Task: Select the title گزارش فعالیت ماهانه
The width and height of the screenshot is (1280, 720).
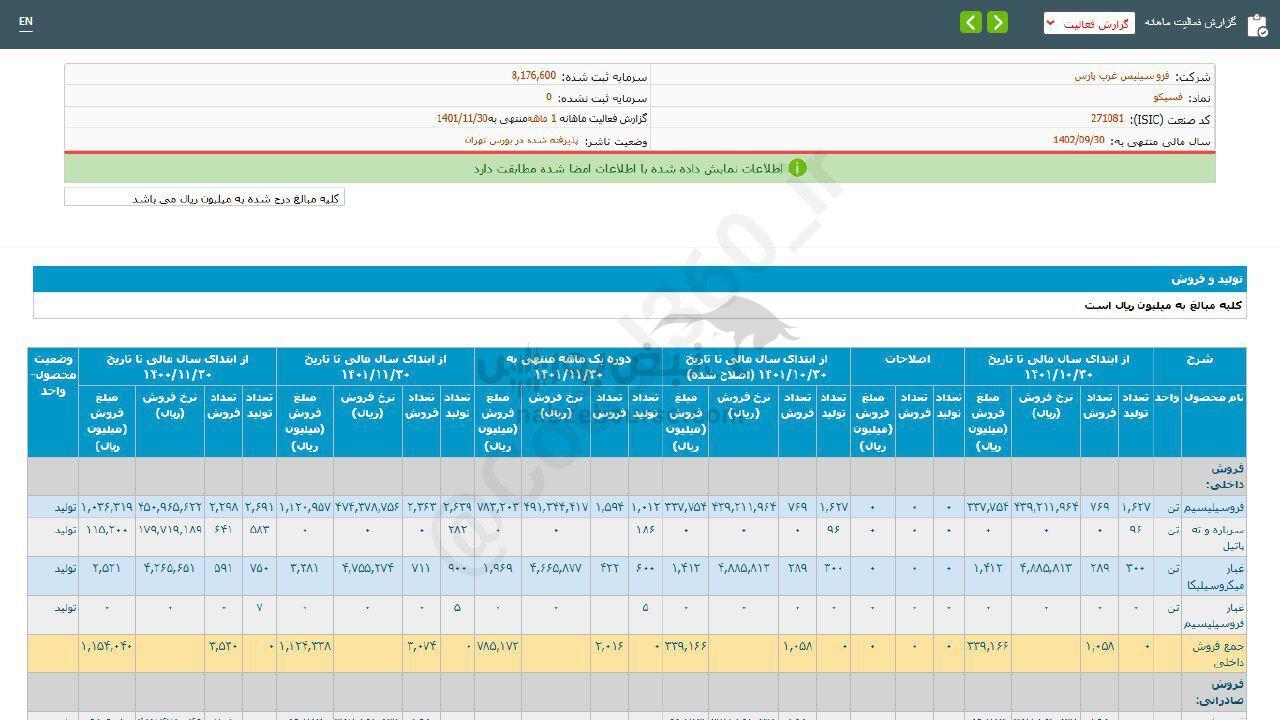Action: (x=1191, y=23)
